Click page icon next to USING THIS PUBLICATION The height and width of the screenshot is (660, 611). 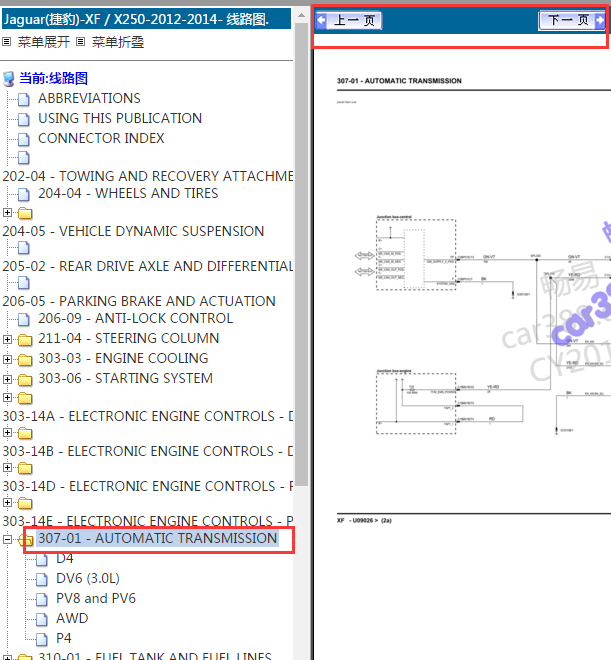point(24,120)
